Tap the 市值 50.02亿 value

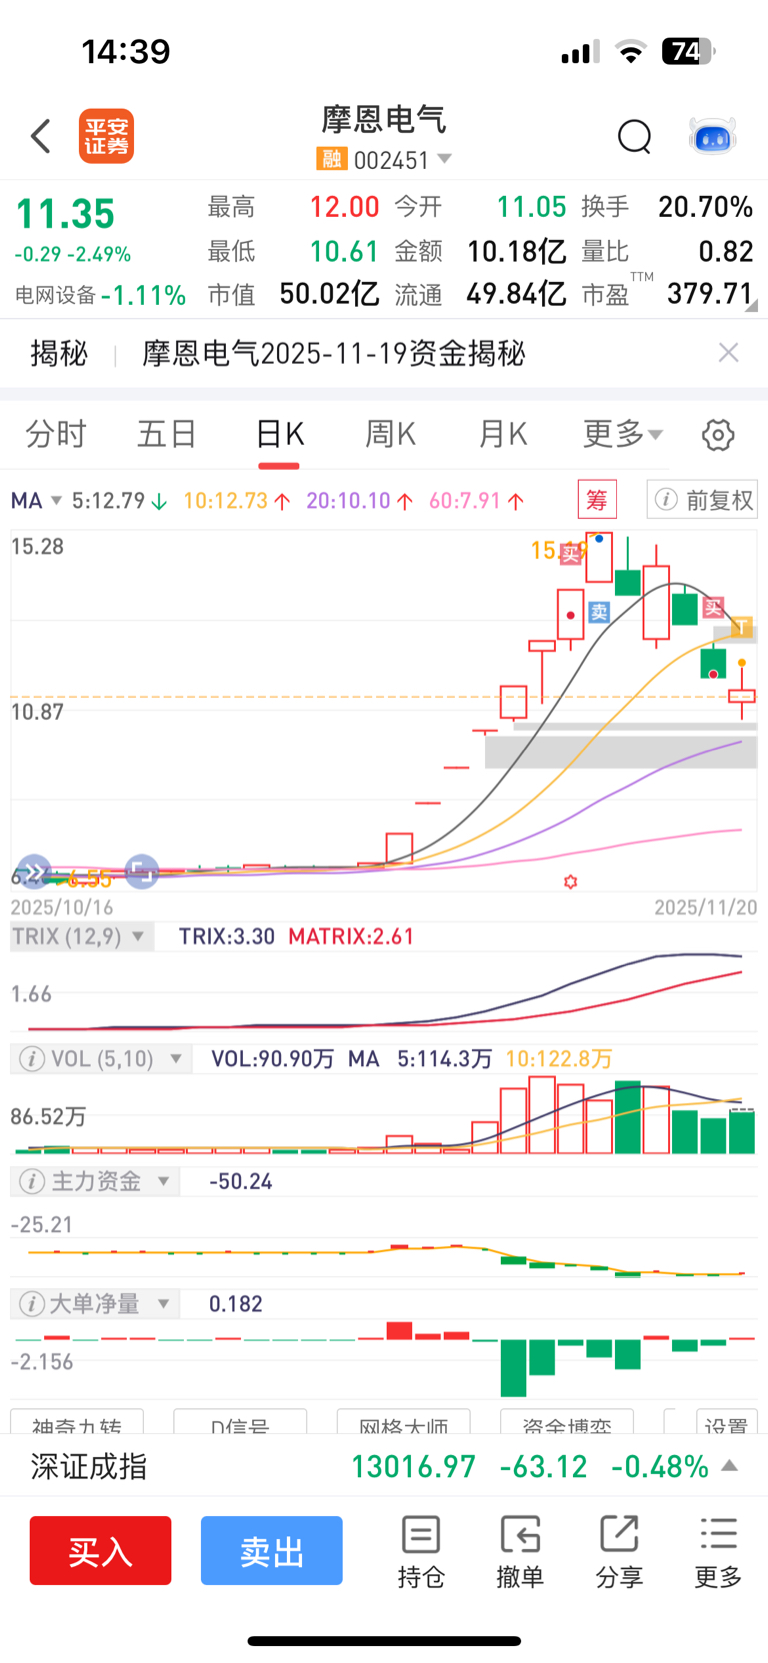click(329, 294)
